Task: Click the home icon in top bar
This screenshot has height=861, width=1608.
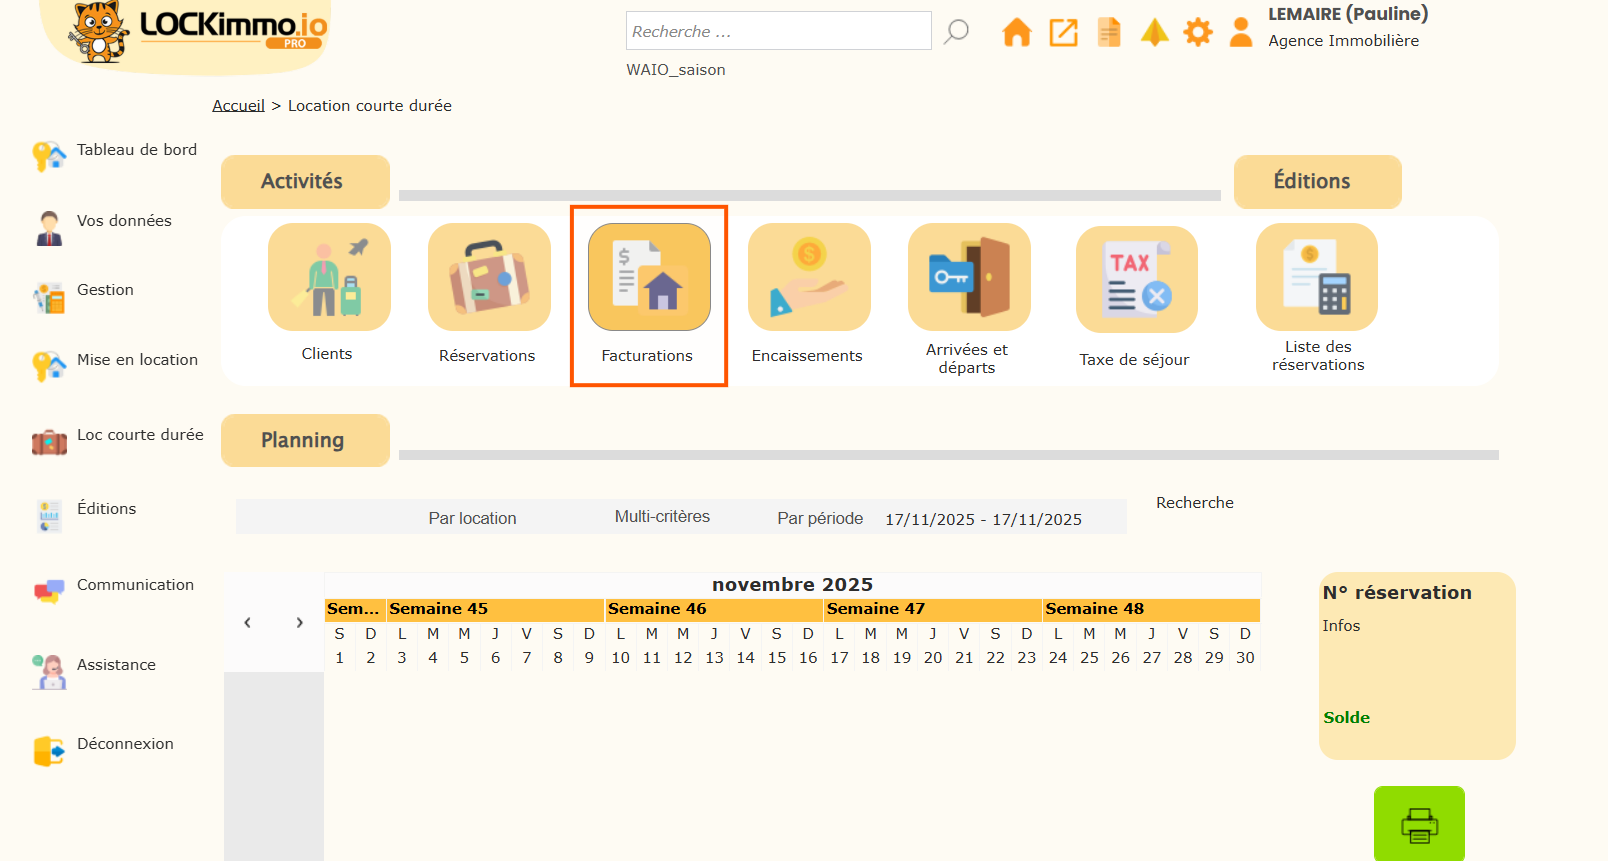Action: pyautogui.click(x=1016, y=33)
